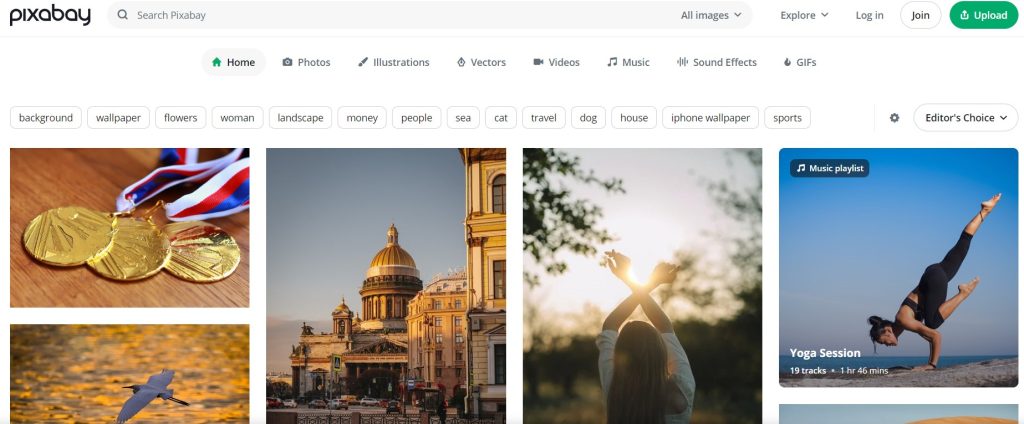Select the wallpaper tag chip
1024x424 pixels.
point(118,118)
